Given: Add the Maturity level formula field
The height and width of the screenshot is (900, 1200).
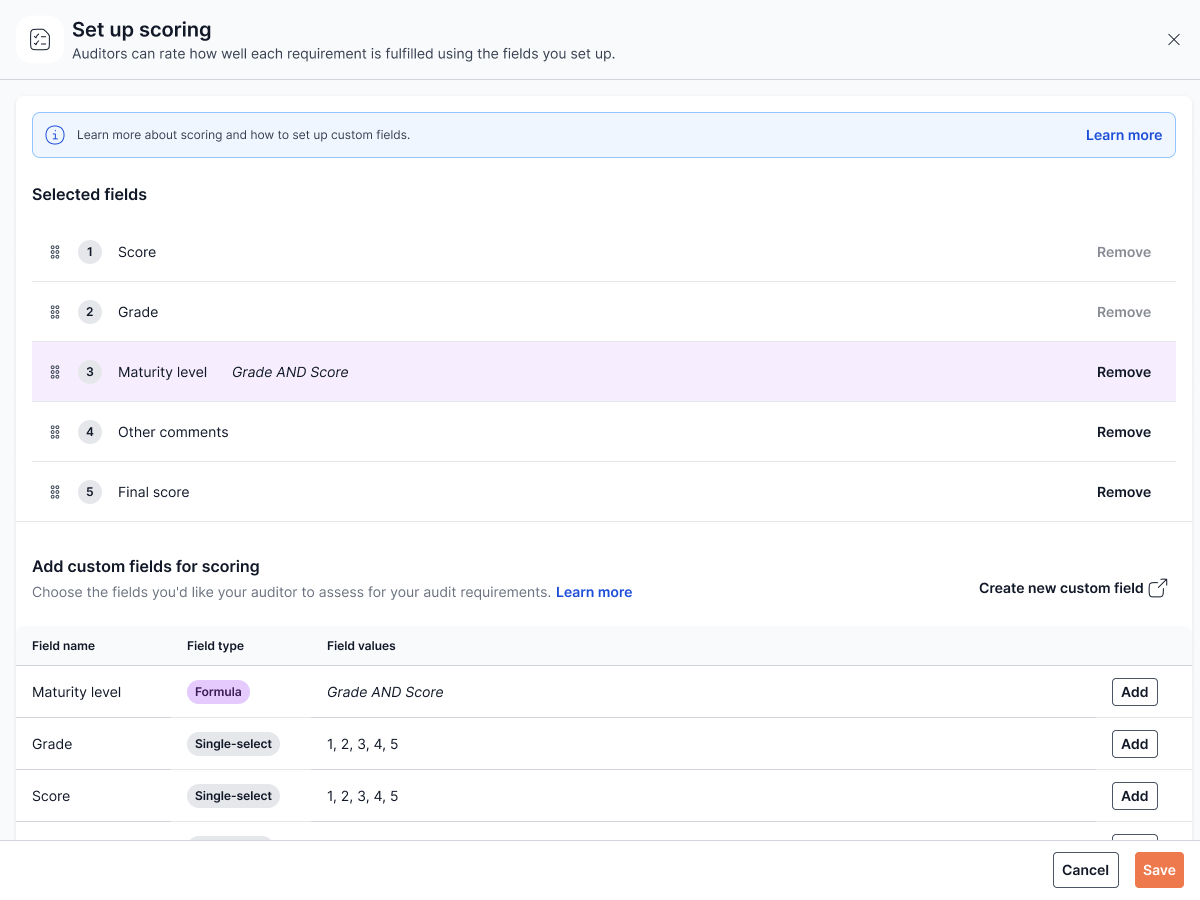Looking at the screenshot, I should pos(1134,692).
